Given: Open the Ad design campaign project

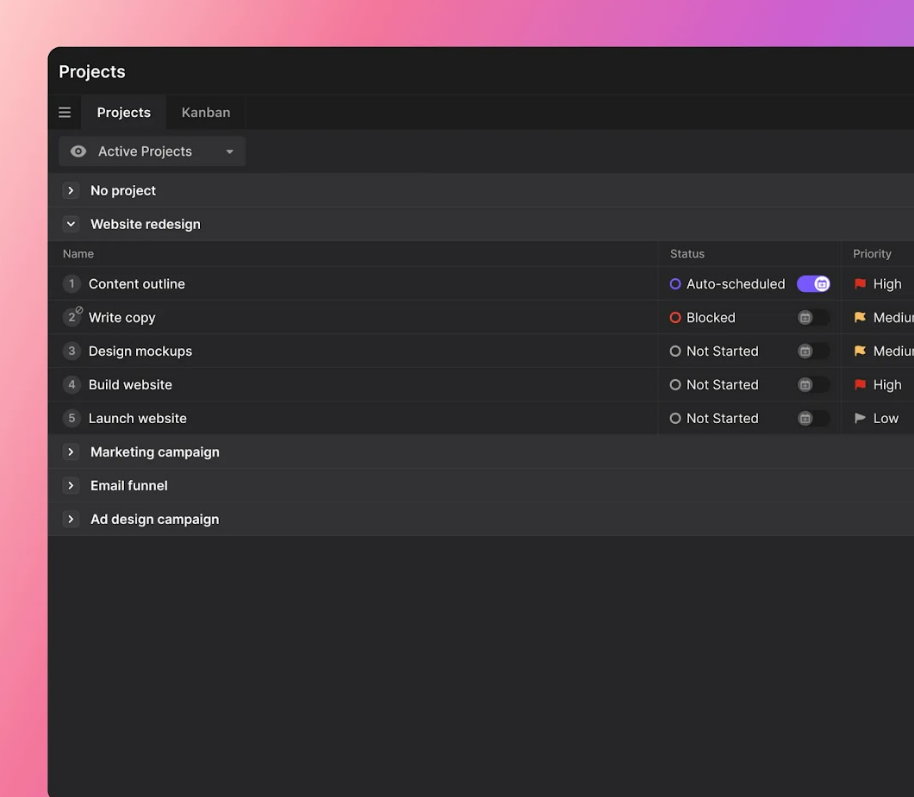Looking at the screenshot, I should tap(154, 519).
